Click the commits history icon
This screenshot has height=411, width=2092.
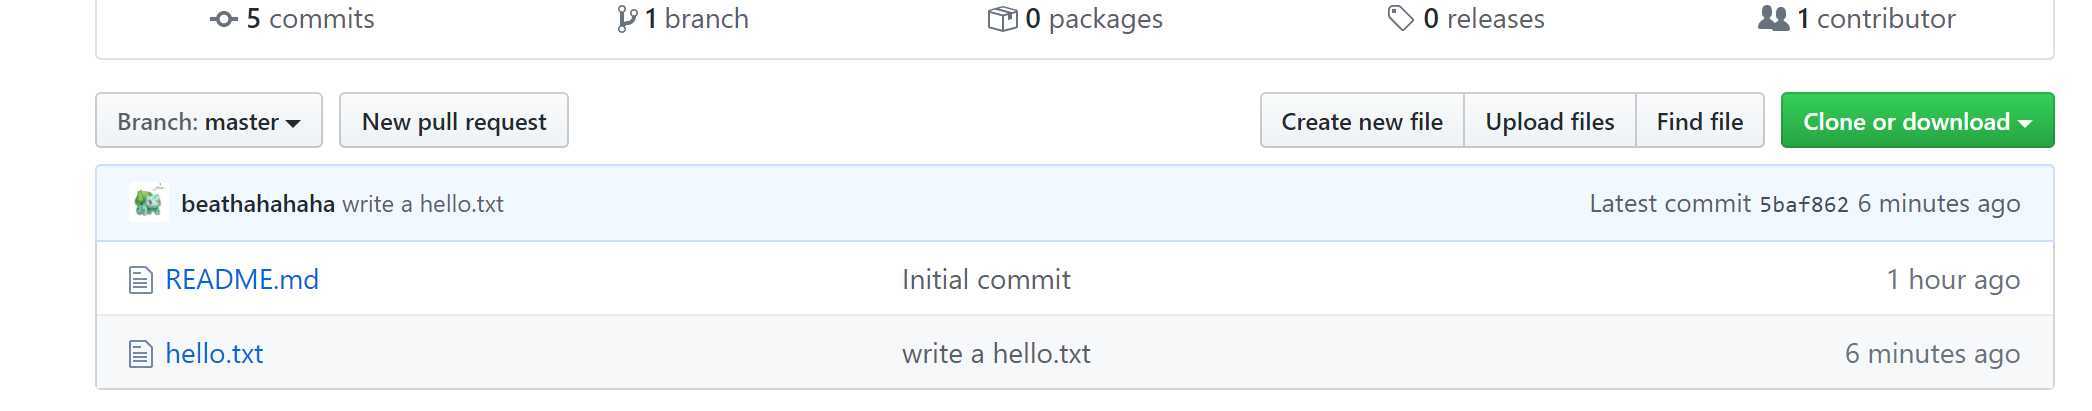pos(224,19)
